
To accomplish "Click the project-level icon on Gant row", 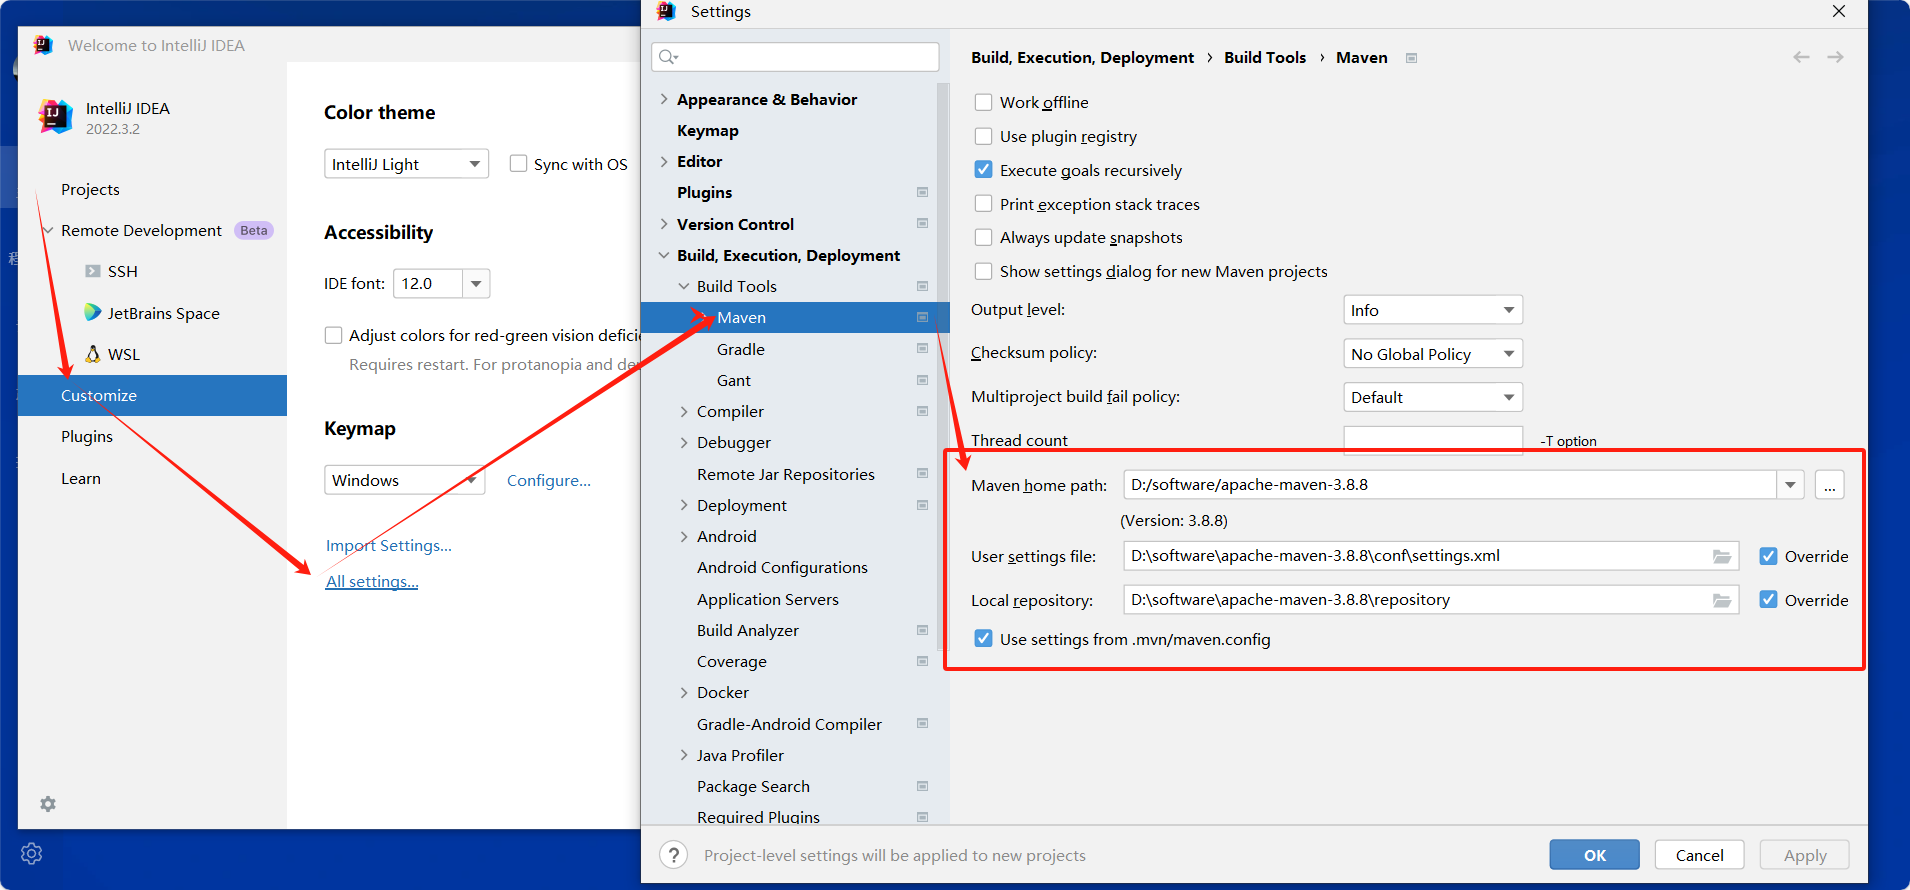I will (x=922, y=380).
